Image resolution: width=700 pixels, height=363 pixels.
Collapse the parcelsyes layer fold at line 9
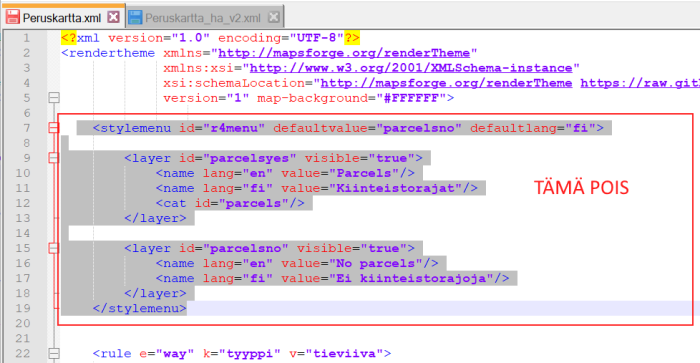tap(54, 158)
